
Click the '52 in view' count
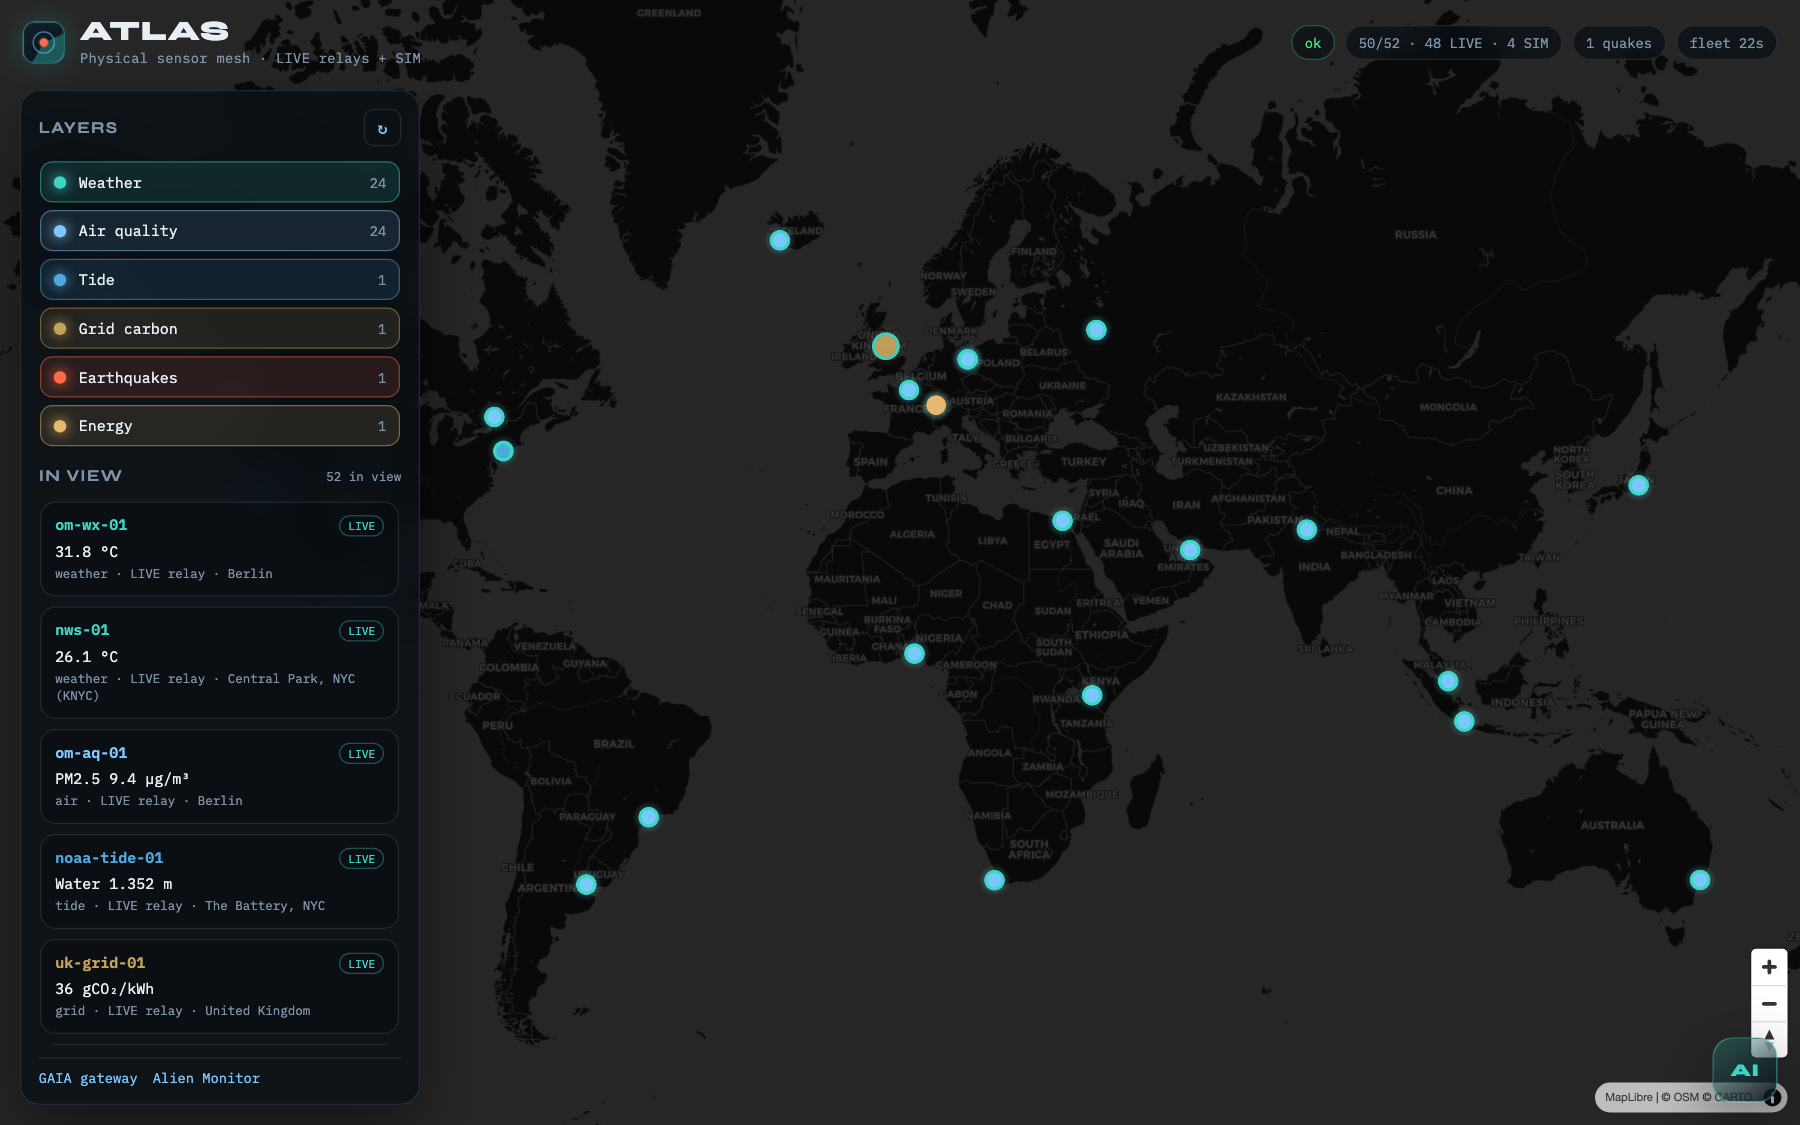[x=363, y=477]
